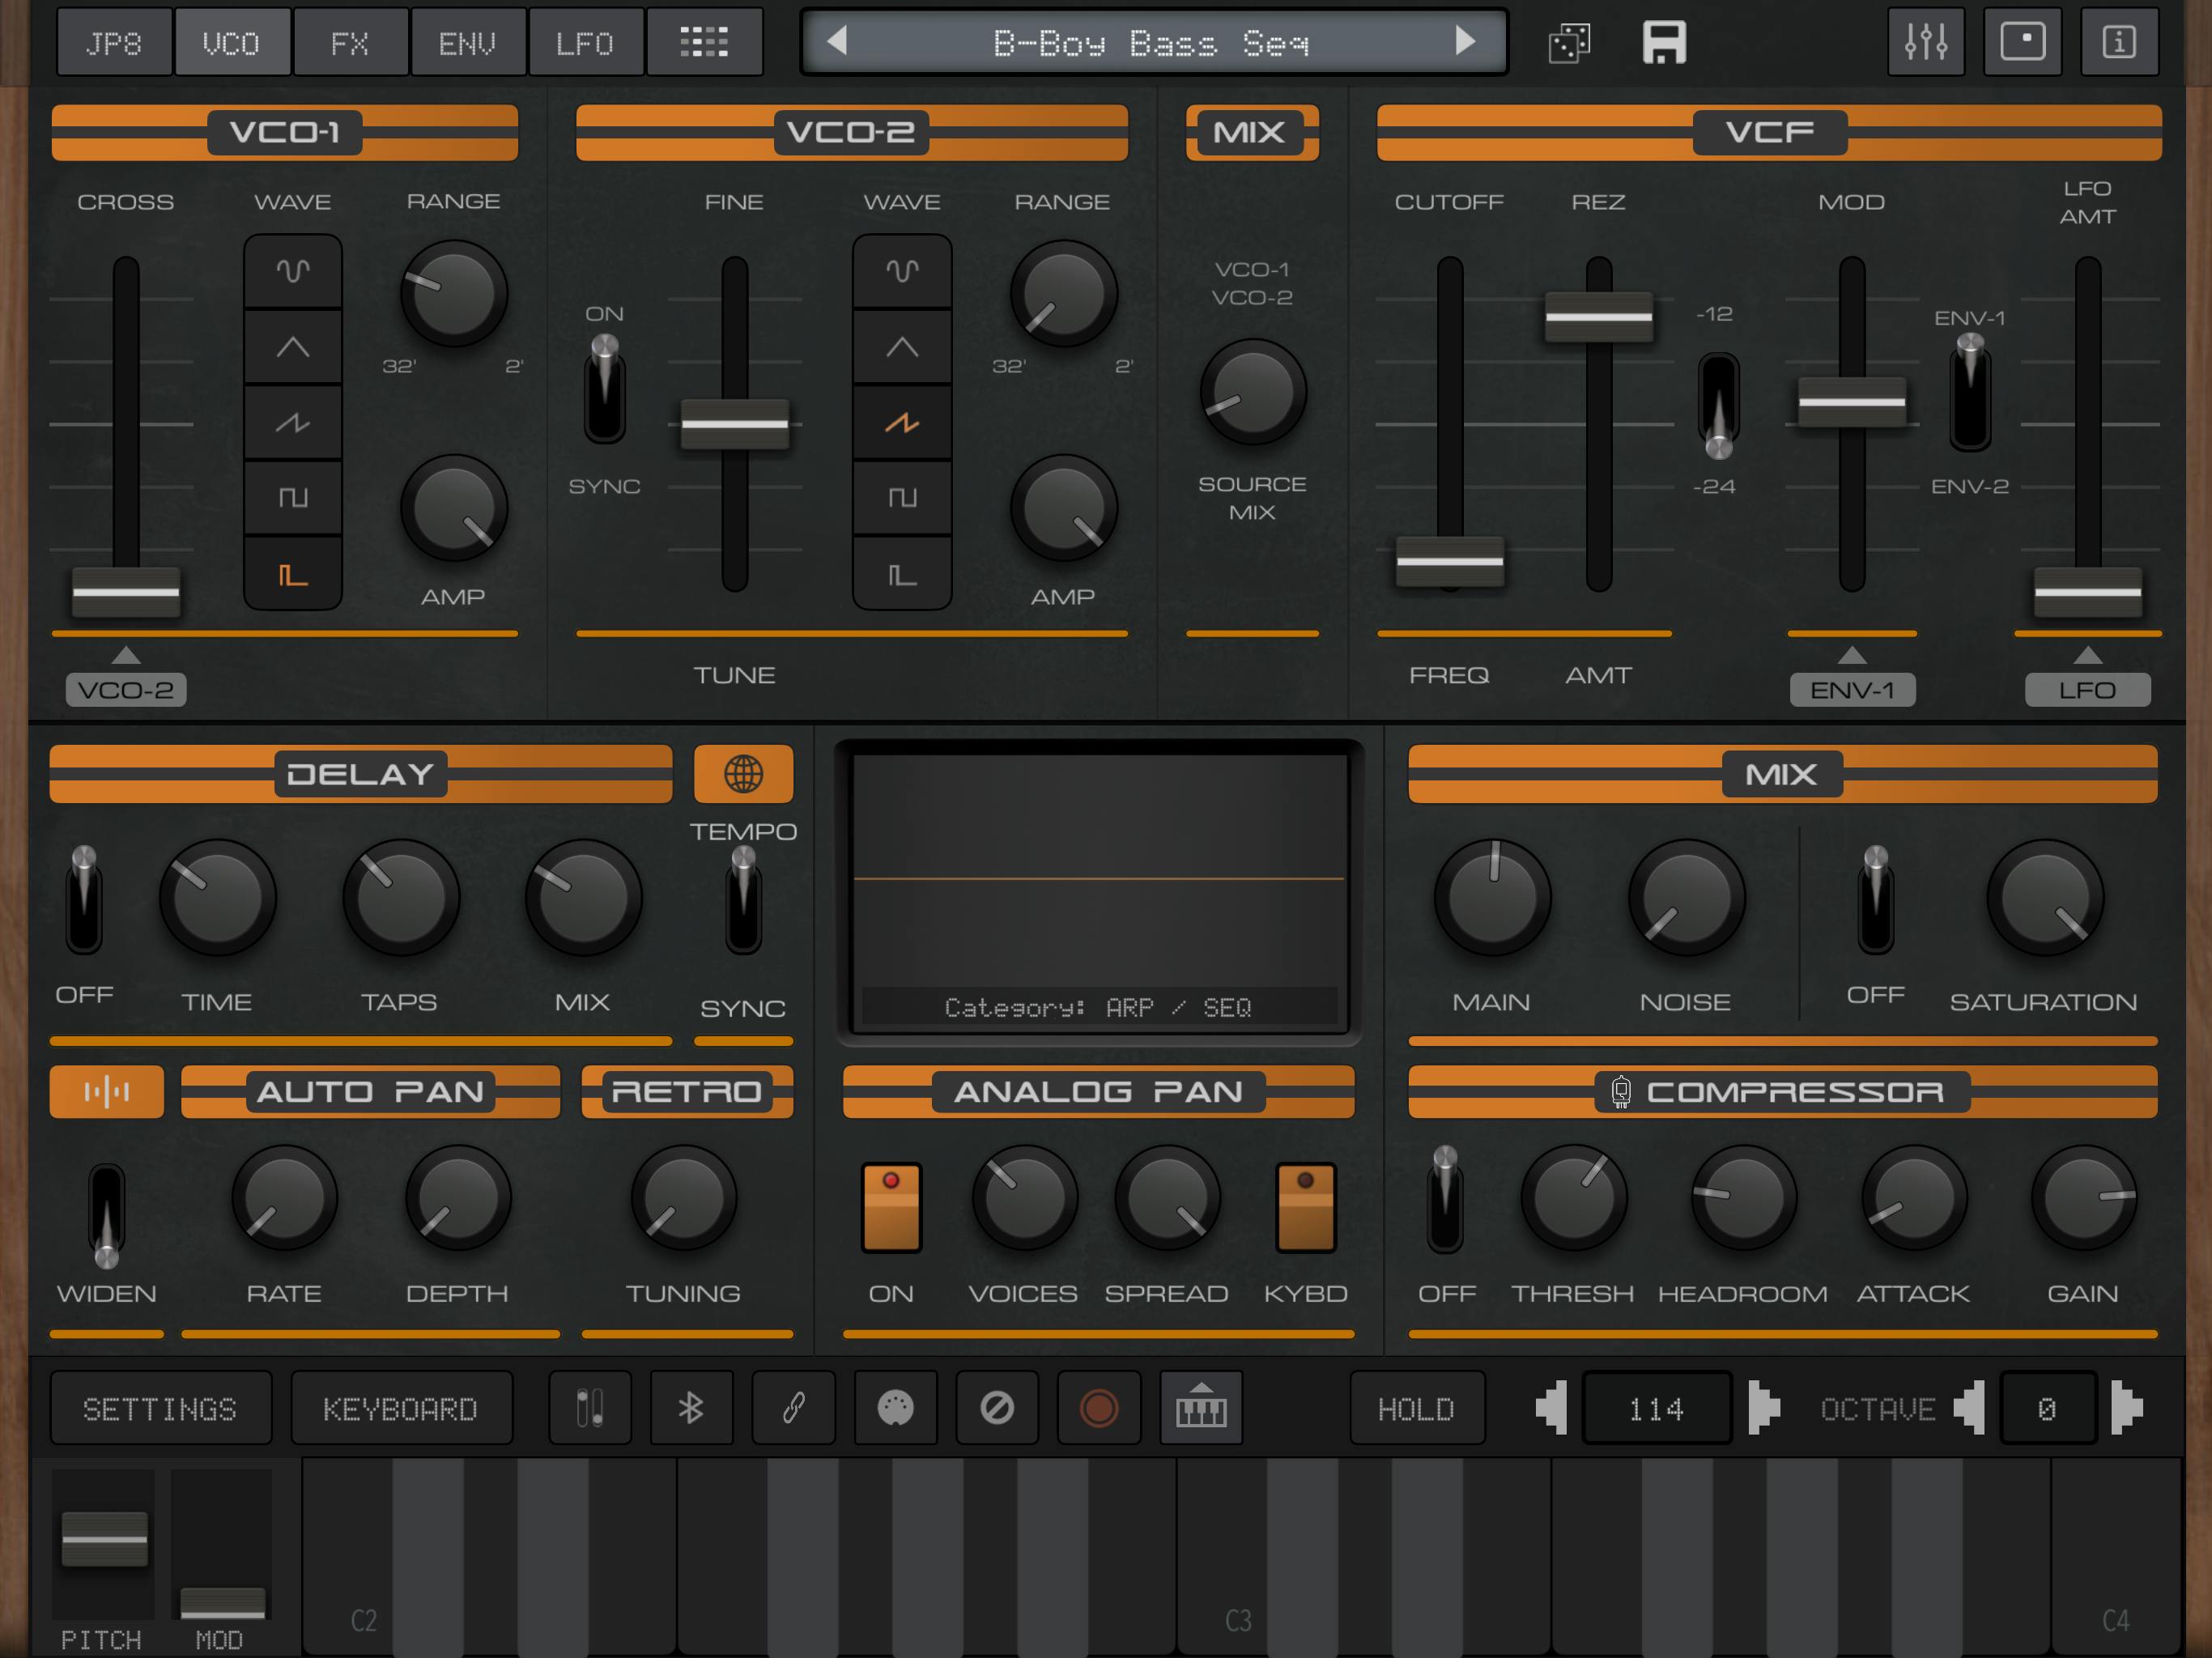Click the tempo value field 114
This screenshot has width=2212, height=1658.
[x=1657, y=1408]
